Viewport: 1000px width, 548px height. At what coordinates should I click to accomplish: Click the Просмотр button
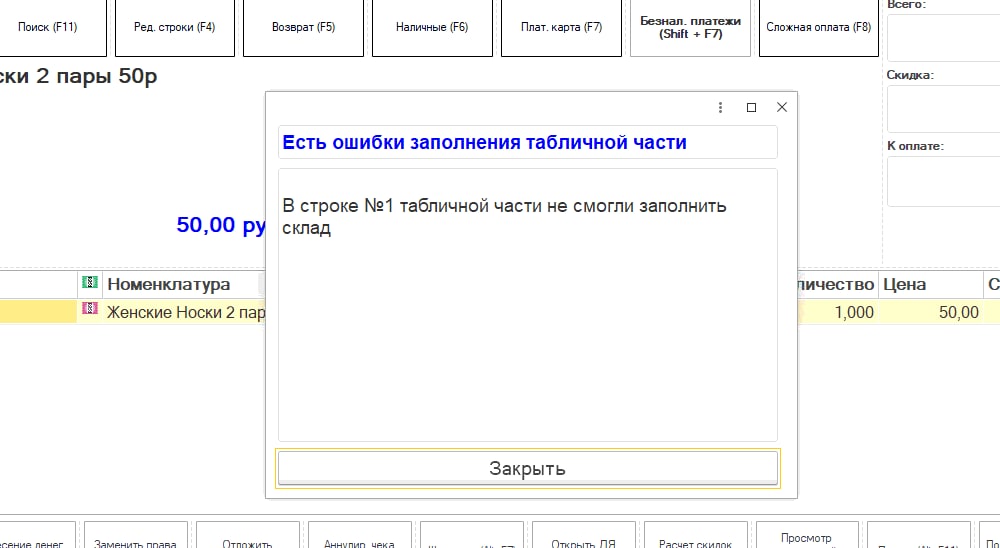click(807, 535)
